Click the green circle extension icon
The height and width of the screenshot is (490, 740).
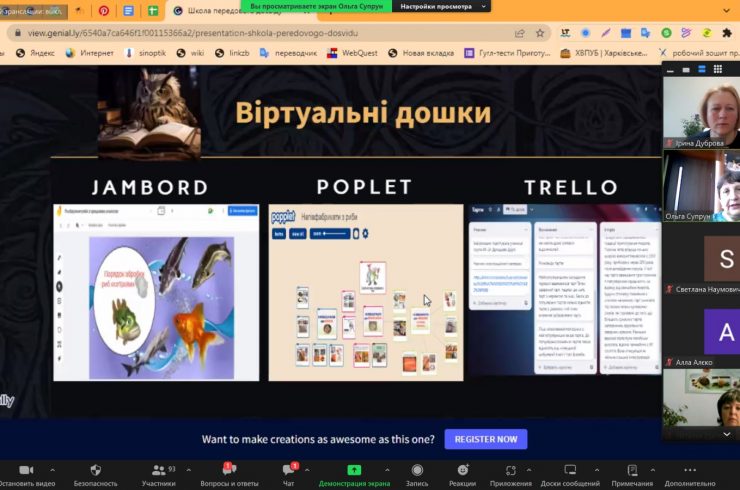(x=666, y=33)
